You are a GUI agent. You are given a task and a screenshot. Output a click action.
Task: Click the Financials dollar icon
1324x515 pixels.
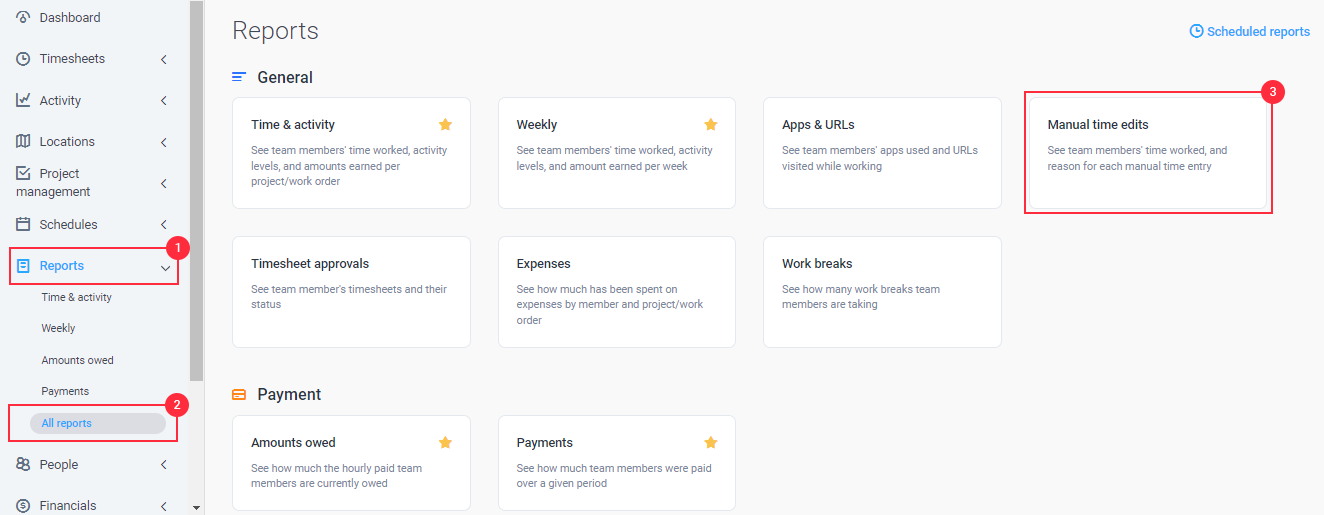[23, 505]
